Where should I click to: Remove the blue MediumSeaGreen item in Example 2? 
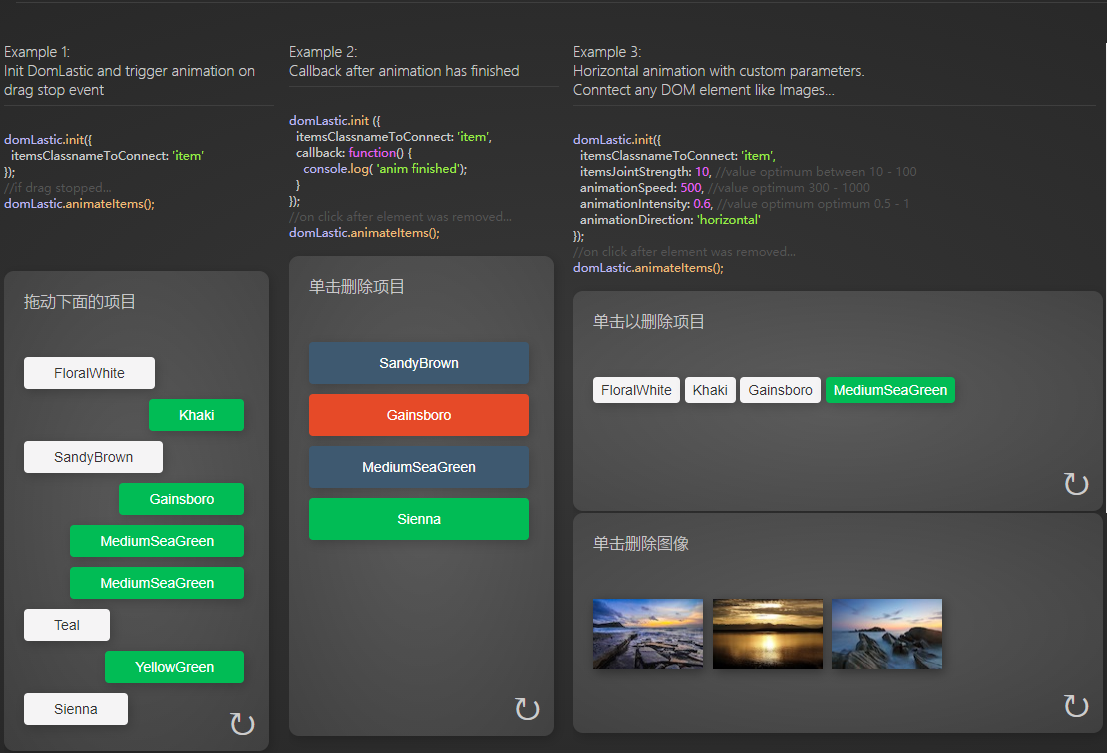tap(419, 467)
